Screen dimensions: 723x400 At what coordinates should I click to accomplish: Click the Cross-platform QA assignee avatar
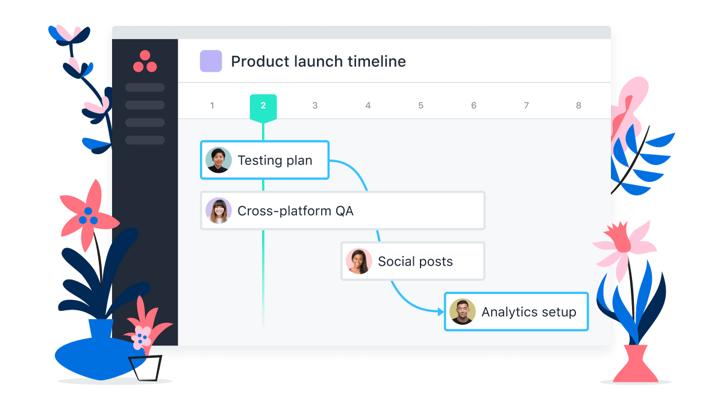pyautogui.click(x=219, y=211)
